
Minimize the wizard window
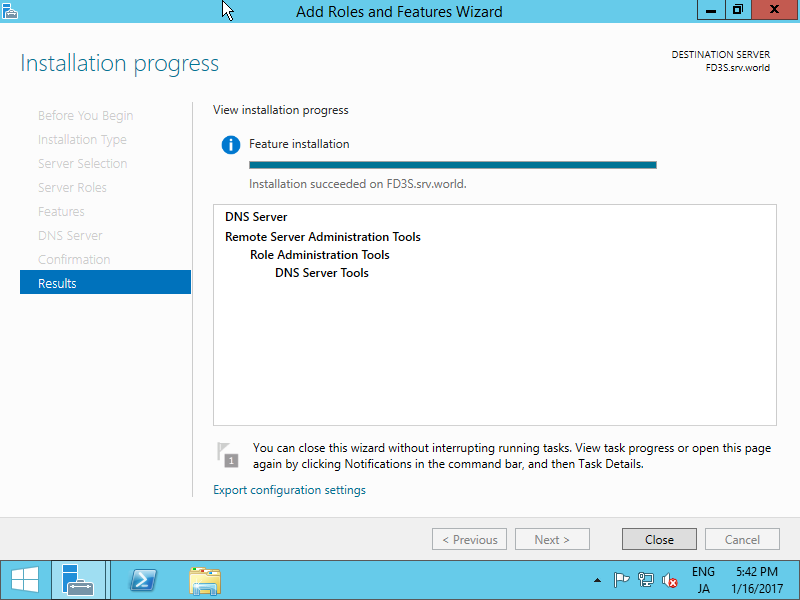pyautogui.click(x=711, y=10)
